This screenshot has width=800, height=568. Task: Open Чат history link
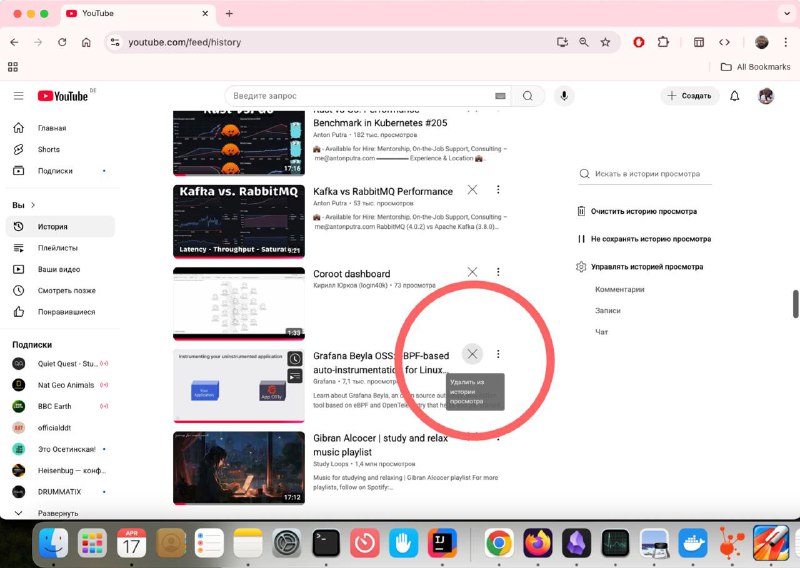(x=602, y=332)
